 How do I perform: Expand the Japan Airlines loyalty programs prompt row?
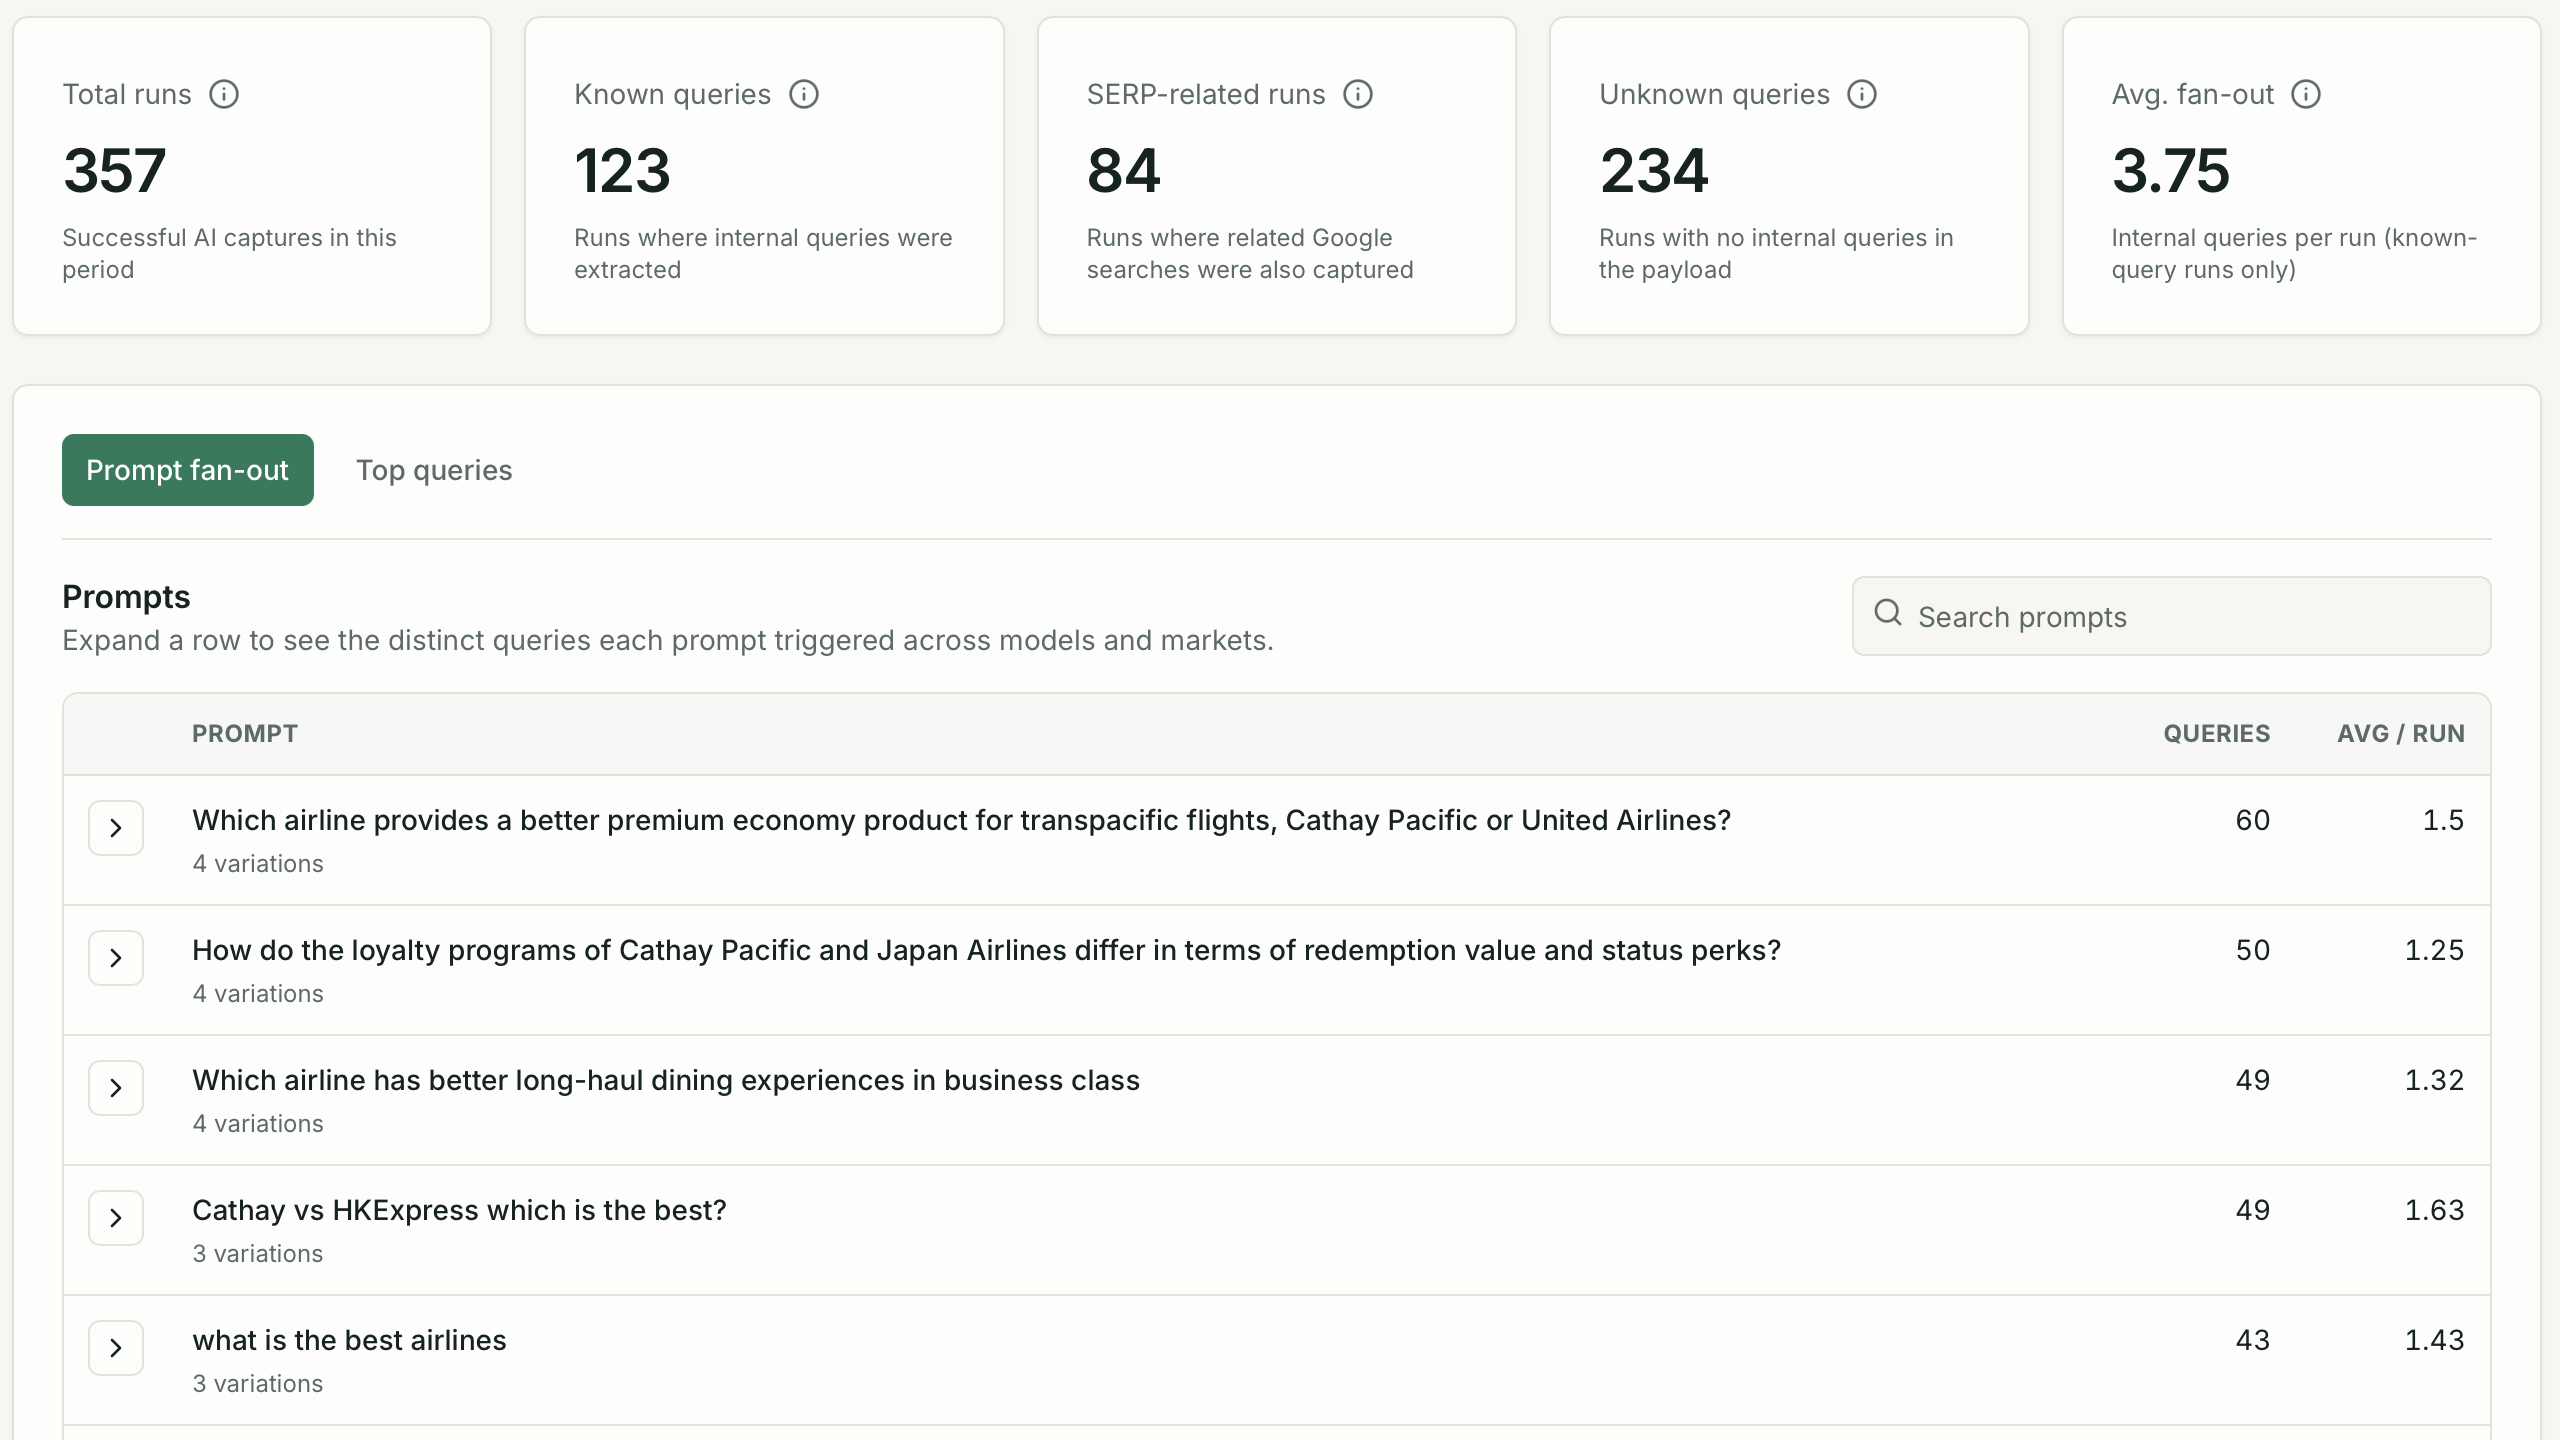coord(116,958)
